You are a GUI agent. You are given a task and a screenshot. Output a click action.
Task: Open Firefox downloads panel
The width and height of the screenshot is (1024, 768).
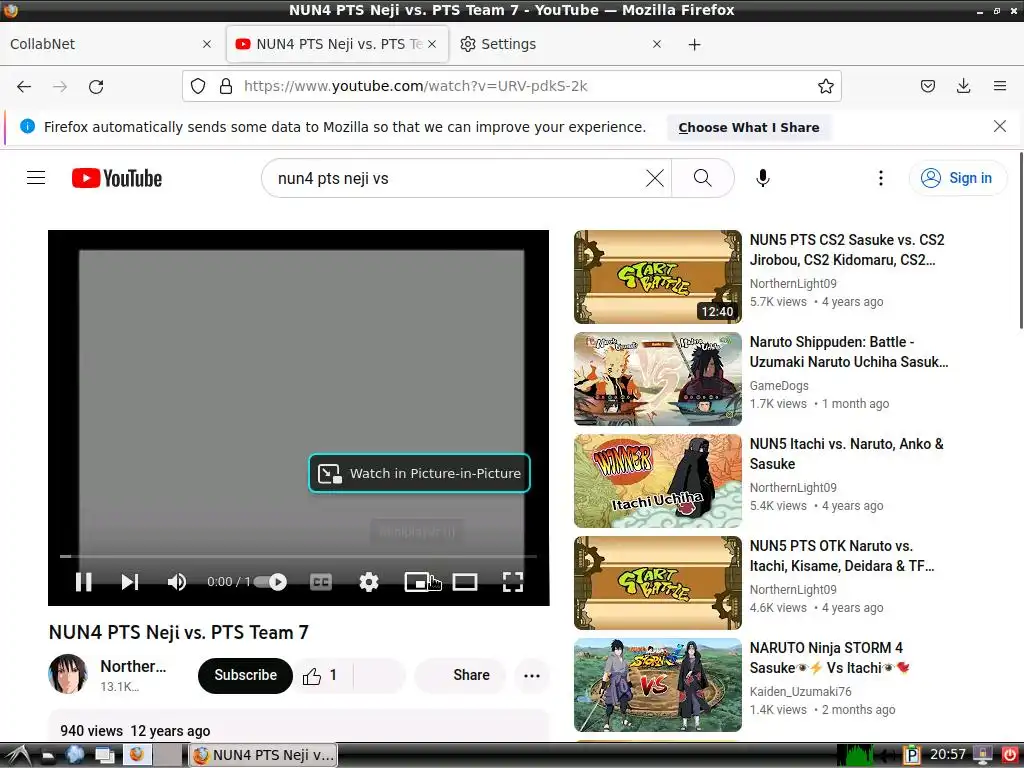coord(963,86)
